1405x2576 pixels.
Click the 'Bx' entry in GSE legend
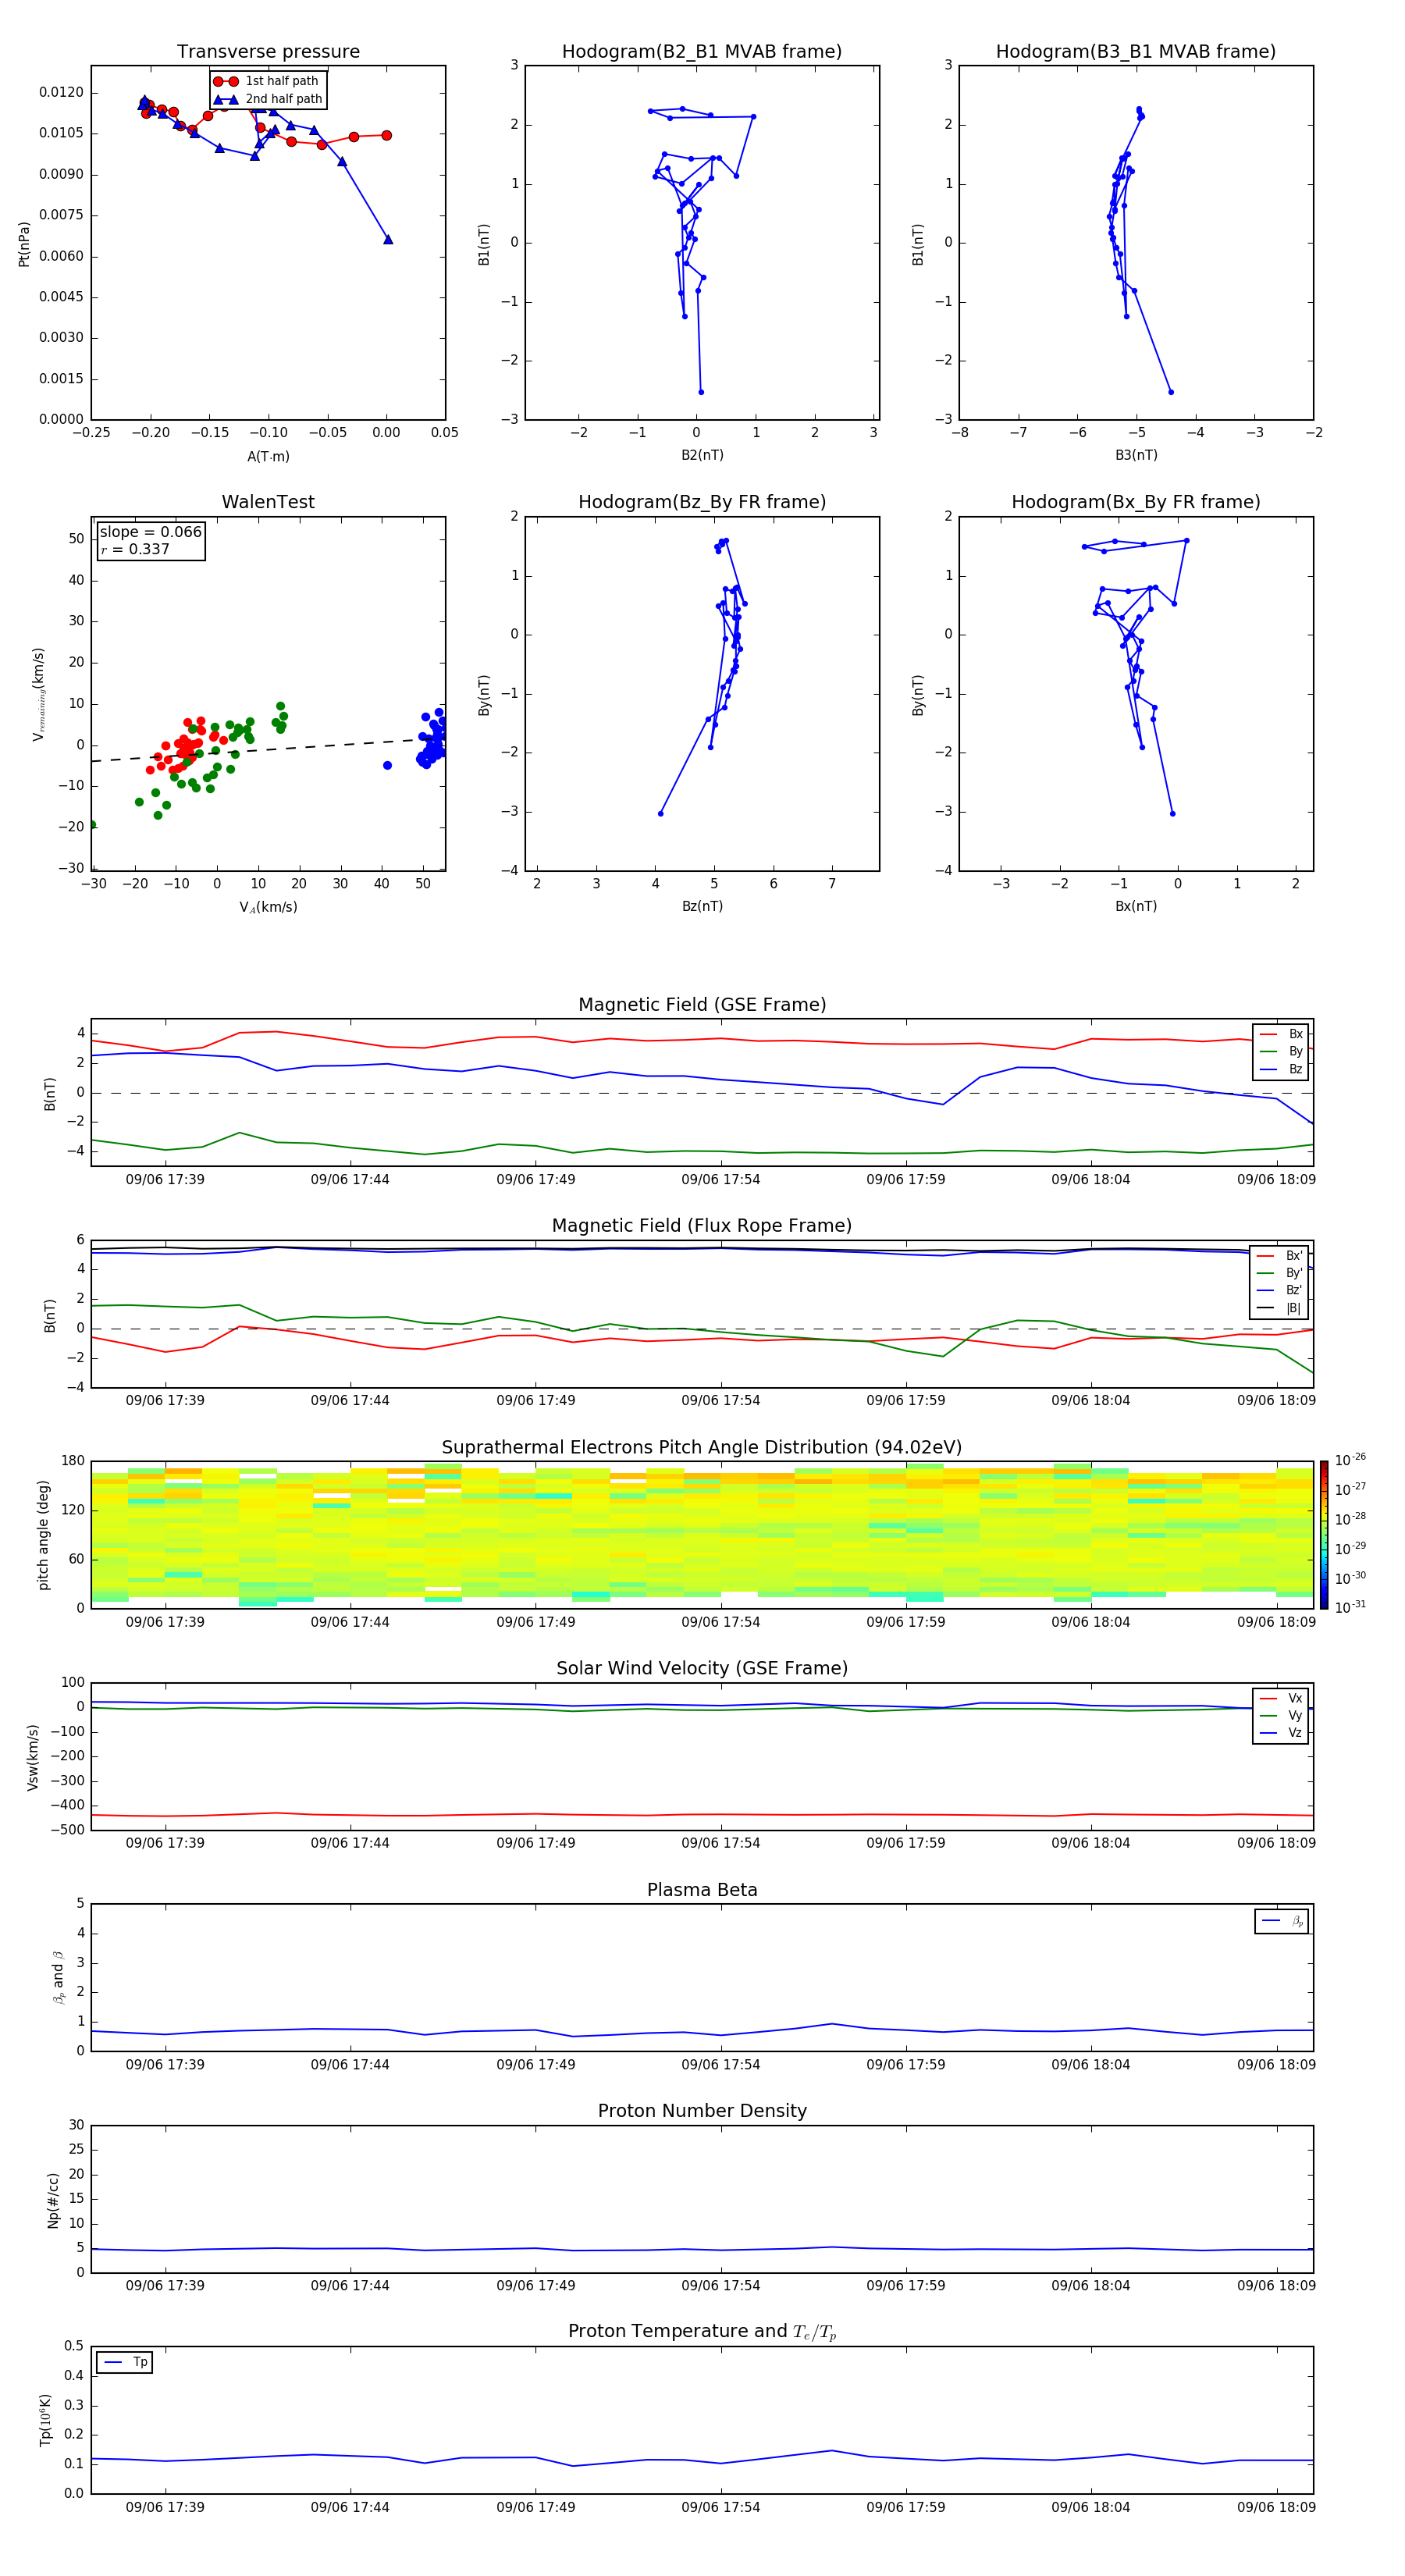pyautogui.click(x=1282, y=1034)
